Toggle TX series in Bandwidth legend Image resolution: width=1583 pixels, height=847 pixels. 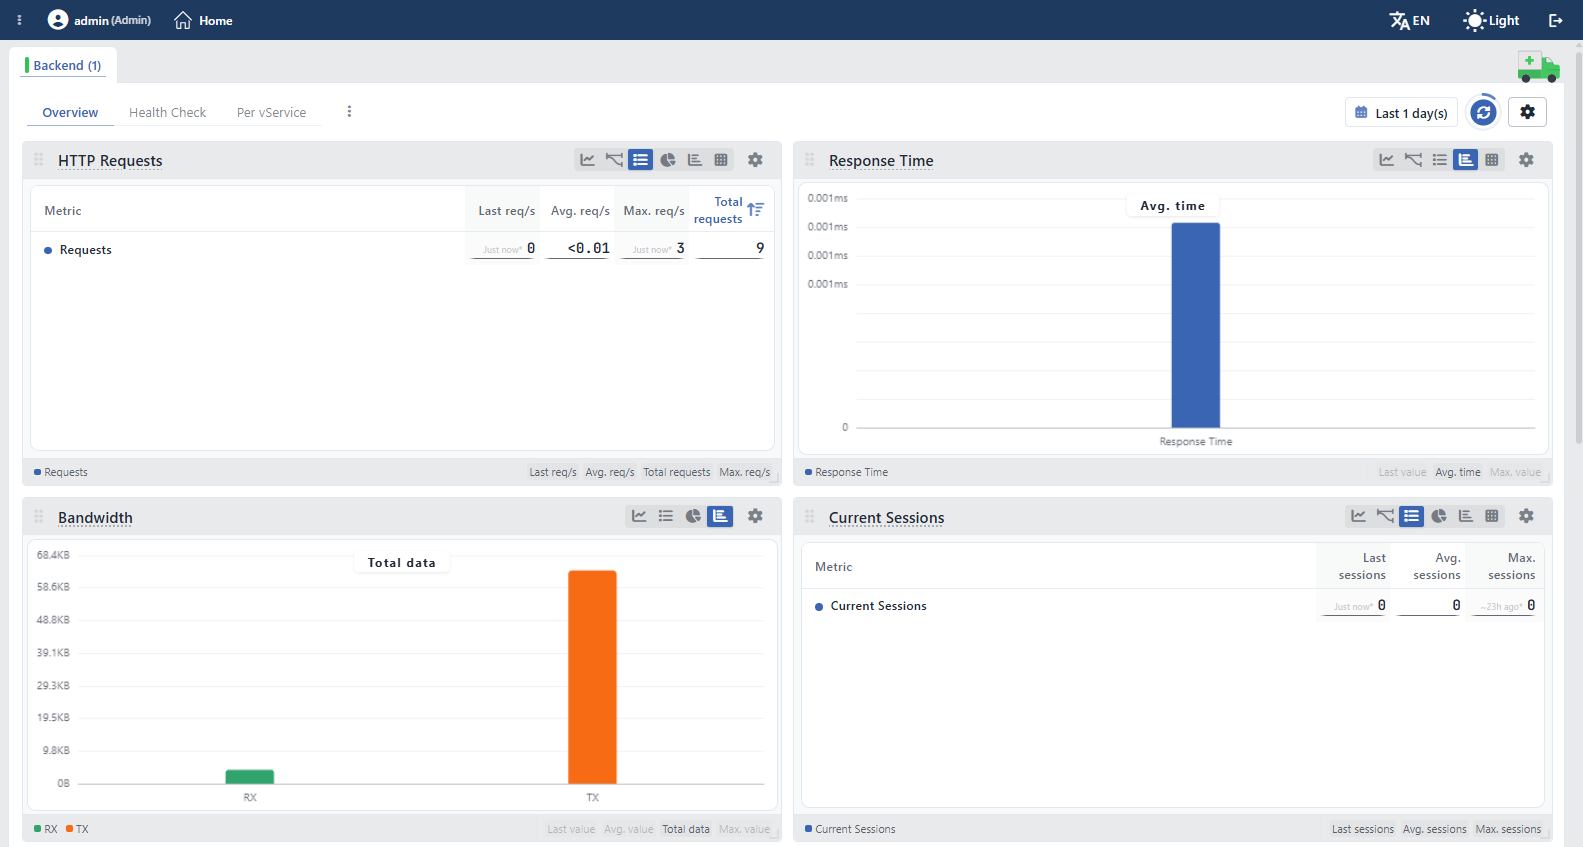pyautogui.click(x=77, y=829)
